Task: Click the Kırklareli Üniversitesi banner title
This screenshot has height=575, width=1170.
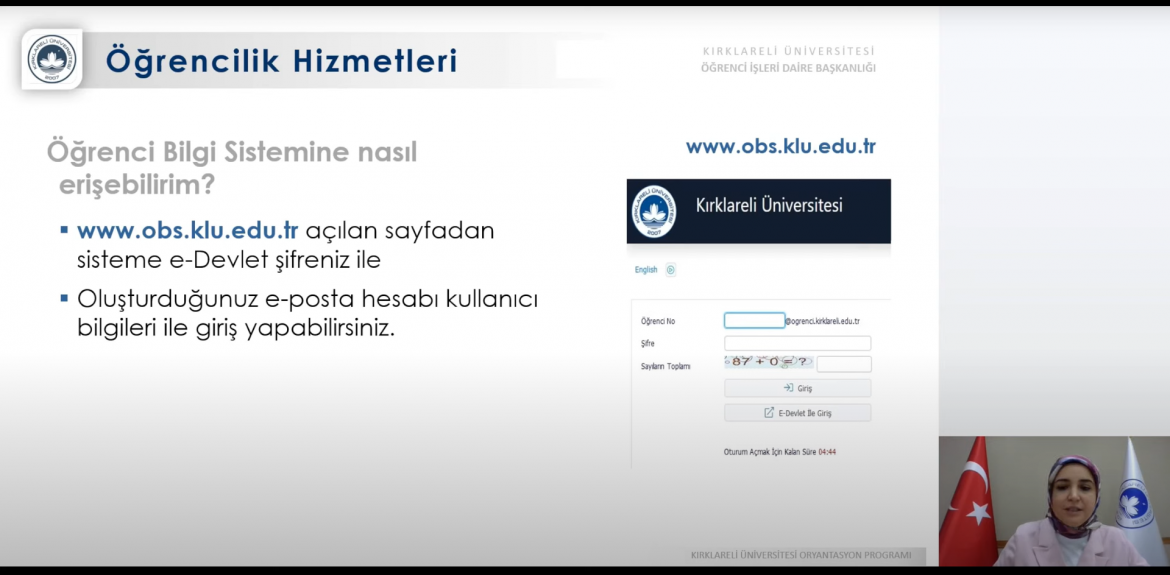Action: [x=769, y=206]
